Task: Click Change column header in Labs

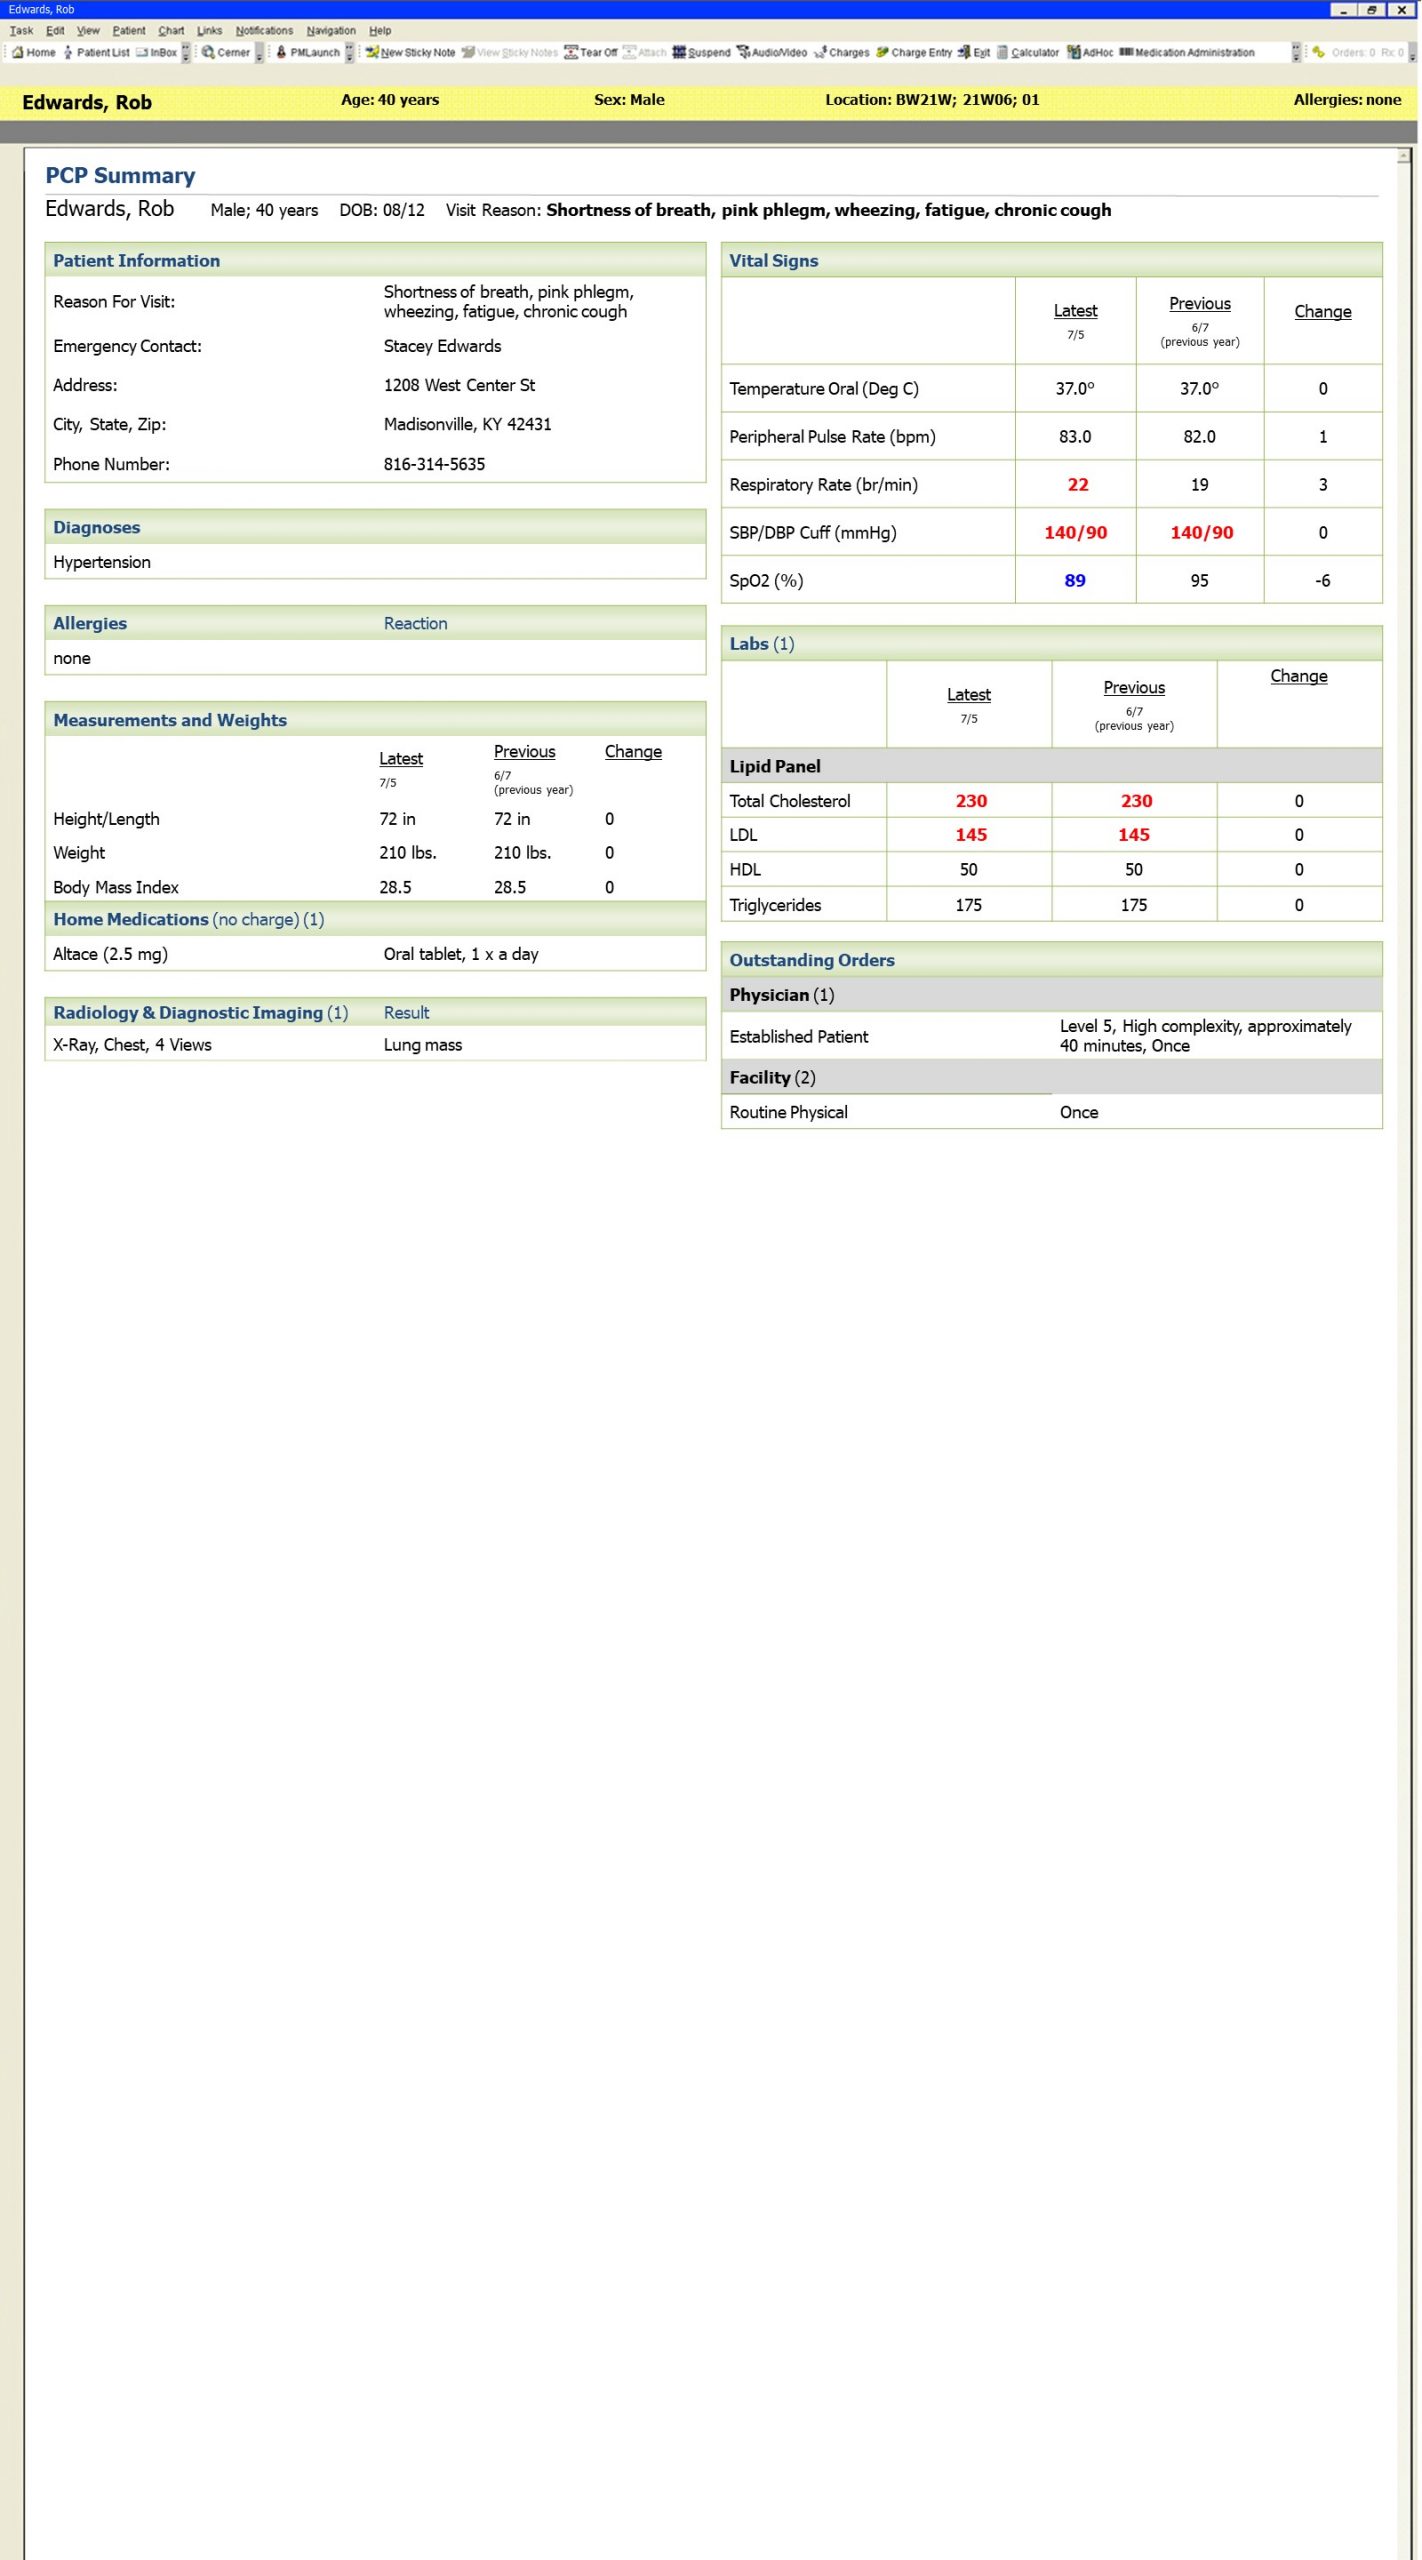Action: tap(1298, 677)
